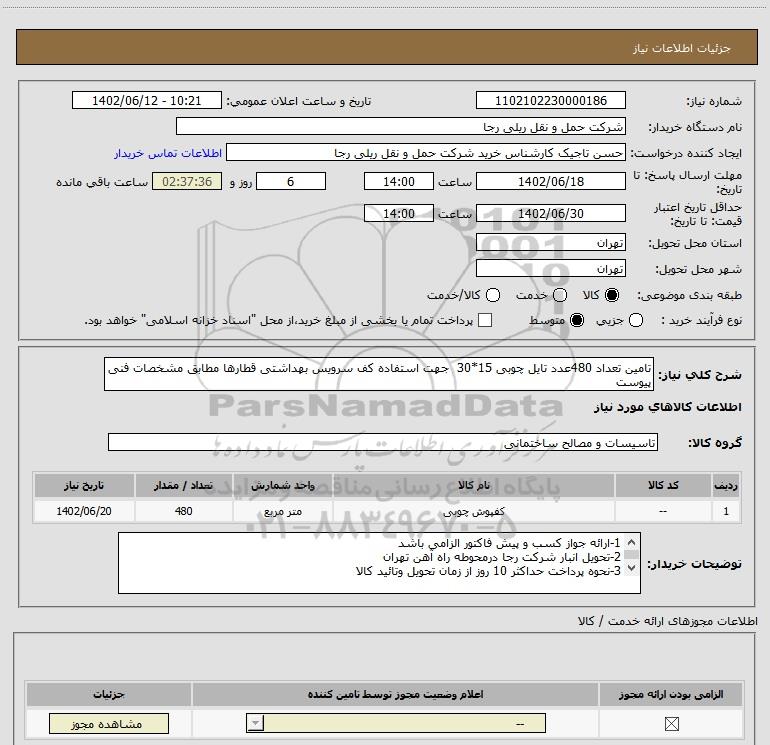Click the response deadline time 14:00
This screenshot has width=770, height=745.
(x=399, y=181)
